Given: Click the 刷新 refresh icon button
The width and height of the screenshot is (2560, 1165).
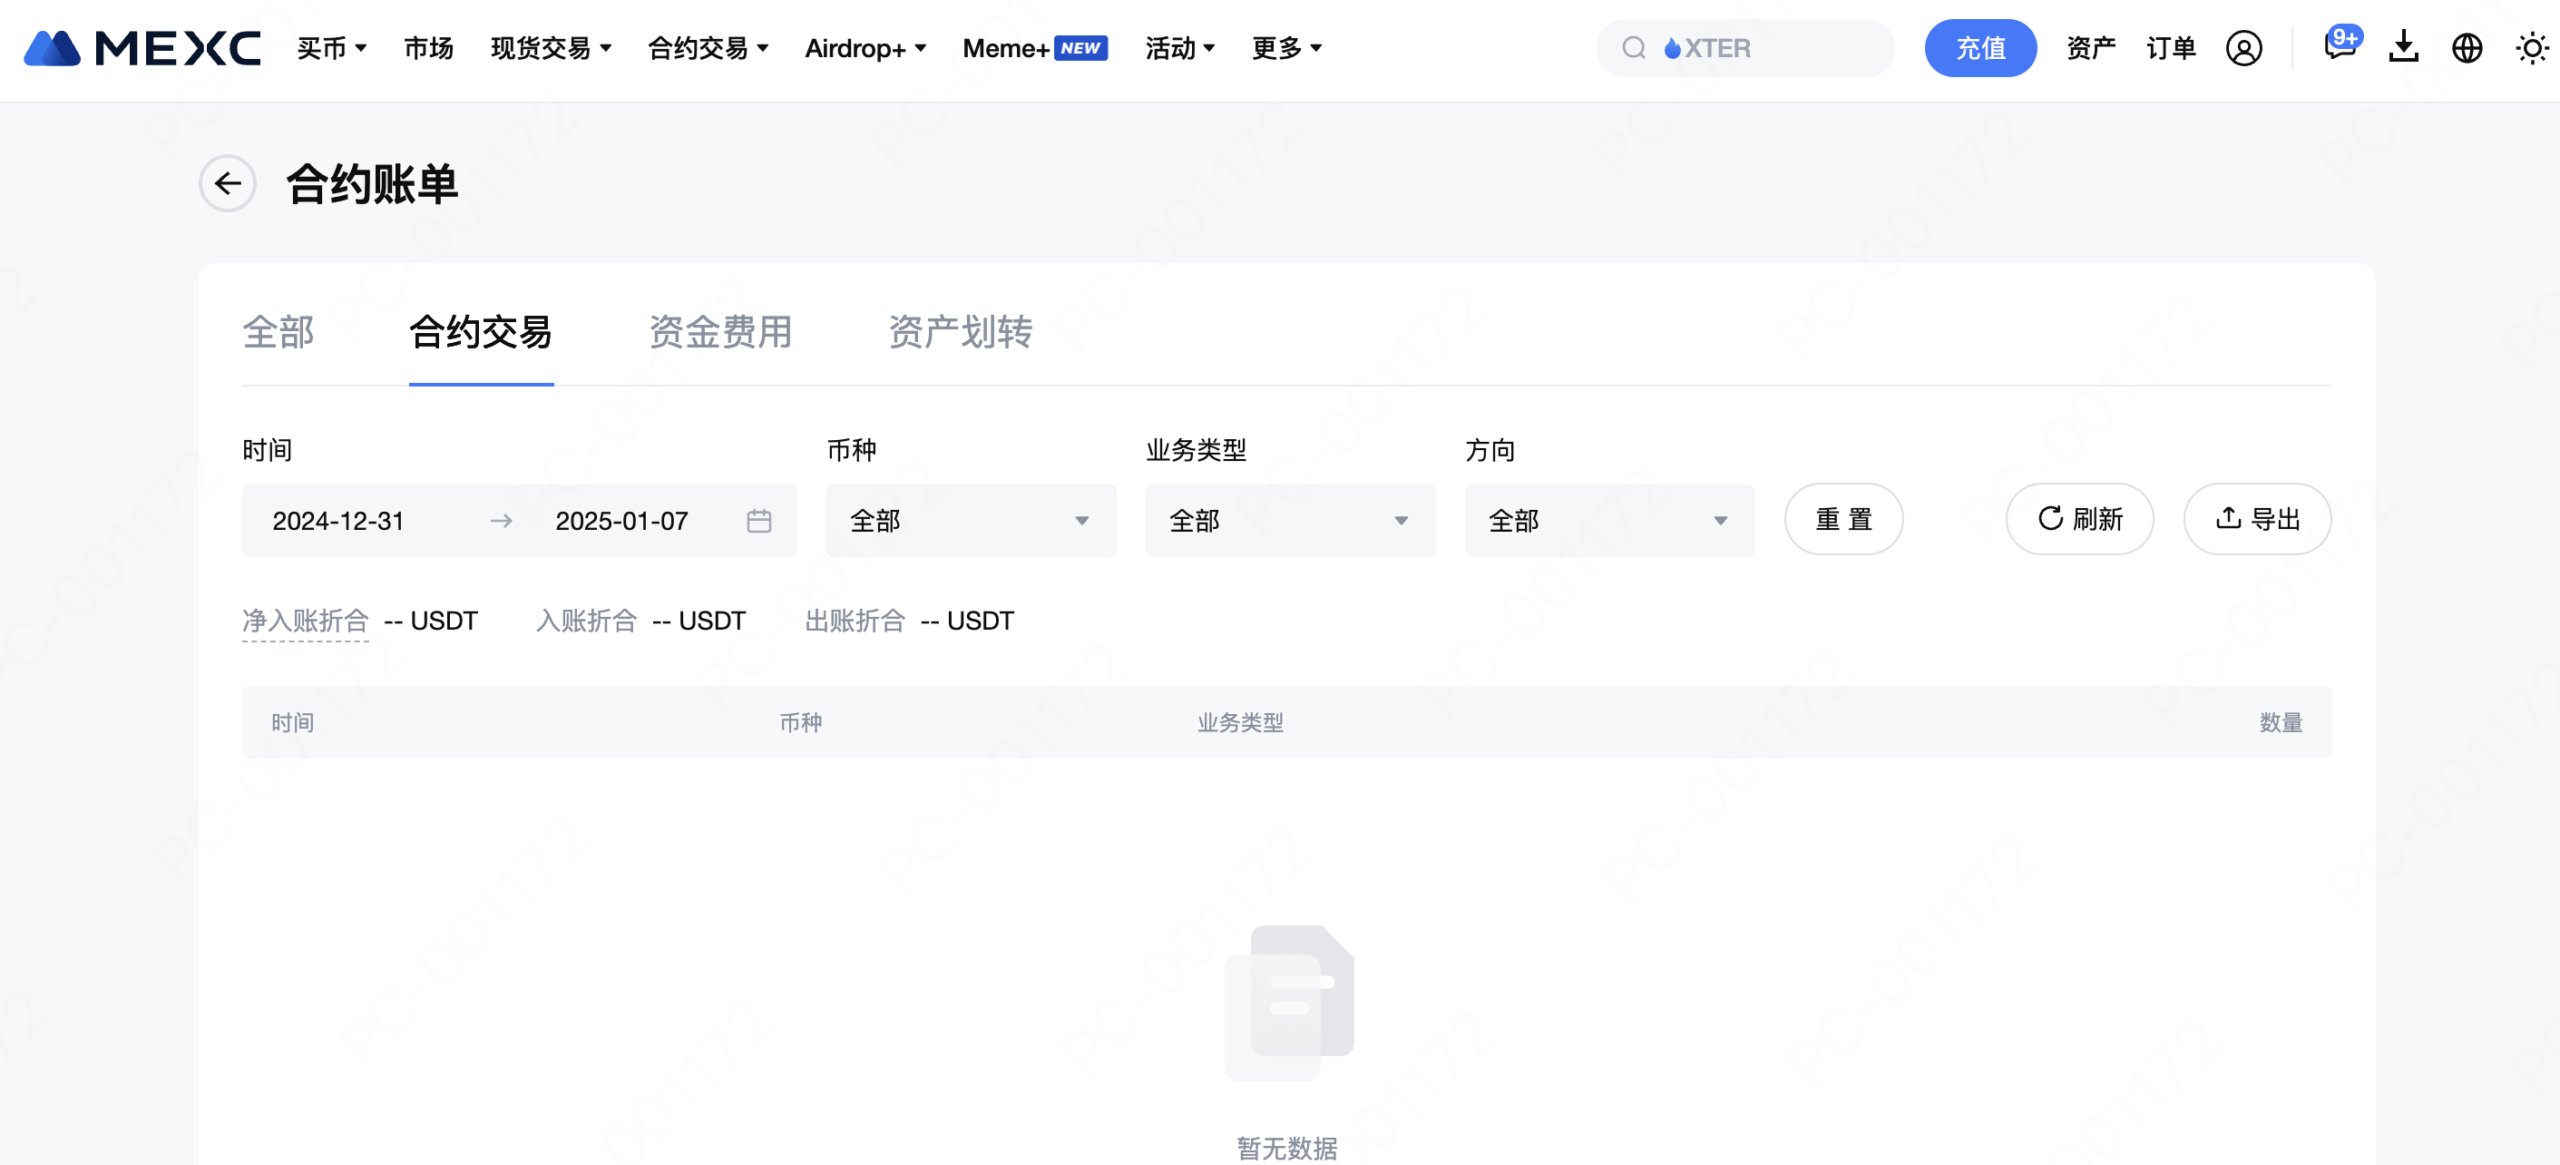Looking at the screenshot, I should (2080, 519).
